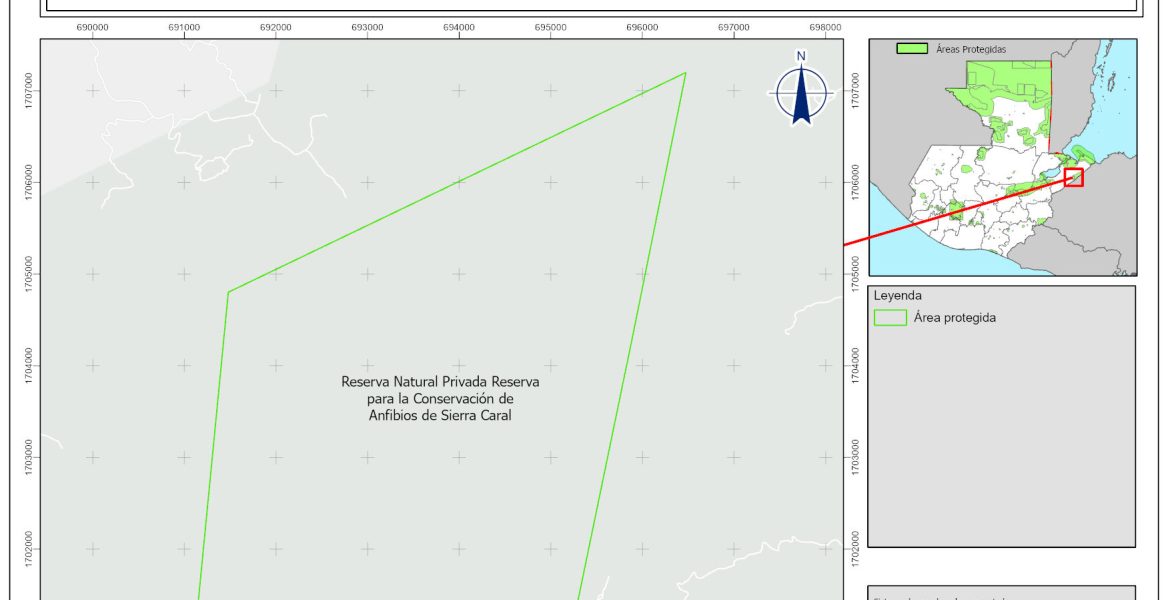The image size is (1170, 600).
Task: Click the north arrow compass symbol
Action: pos(801,91)
